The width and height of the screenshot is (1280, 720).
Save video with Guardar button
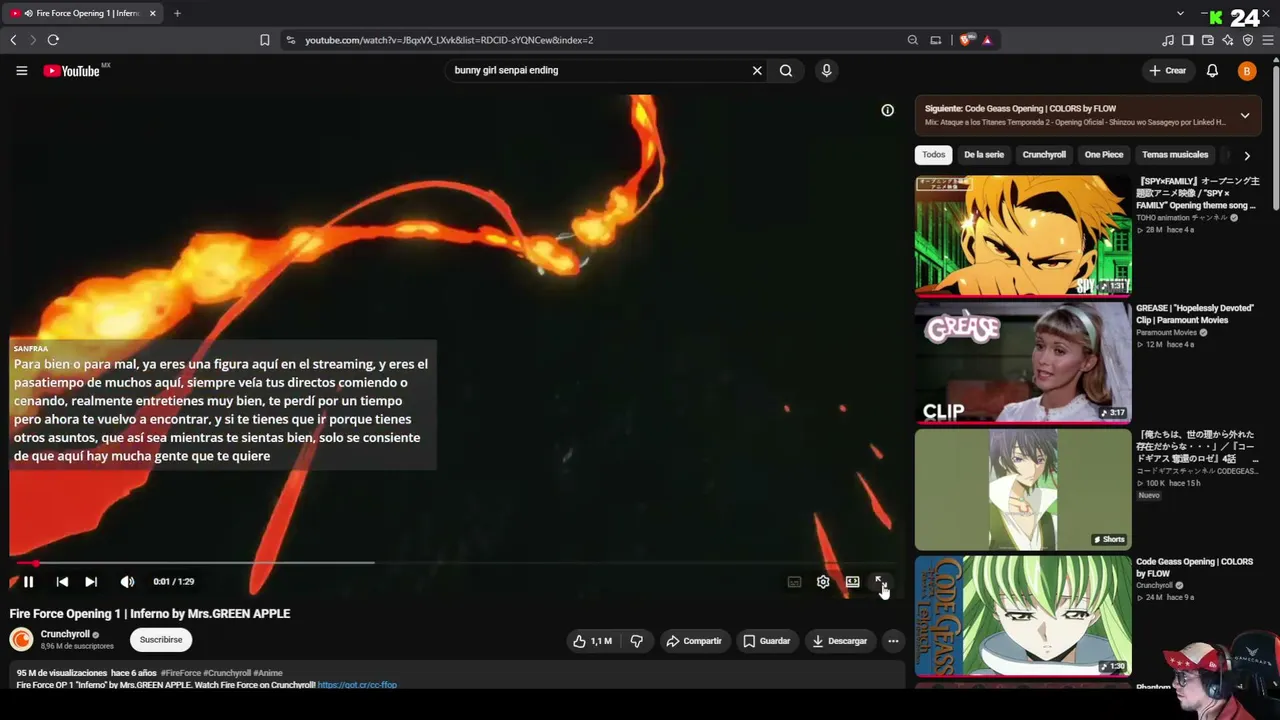pos(766,641)
